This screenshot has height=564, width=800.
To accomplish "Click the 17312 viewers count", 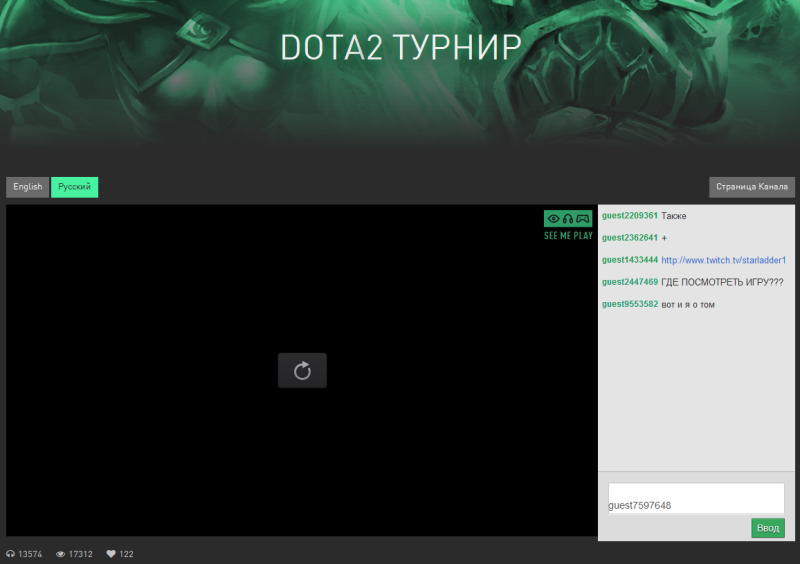I will point(81,554).
